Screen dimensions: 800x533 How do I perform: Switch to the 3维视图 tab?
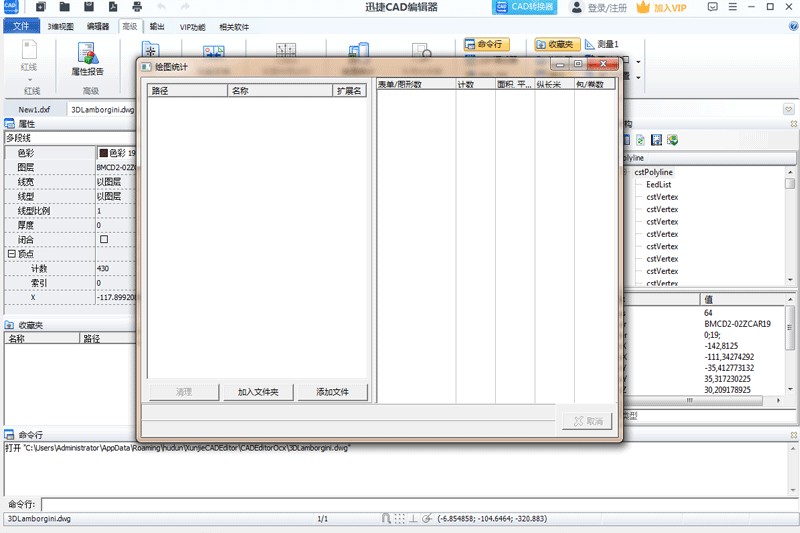click(x=60, y=27)
